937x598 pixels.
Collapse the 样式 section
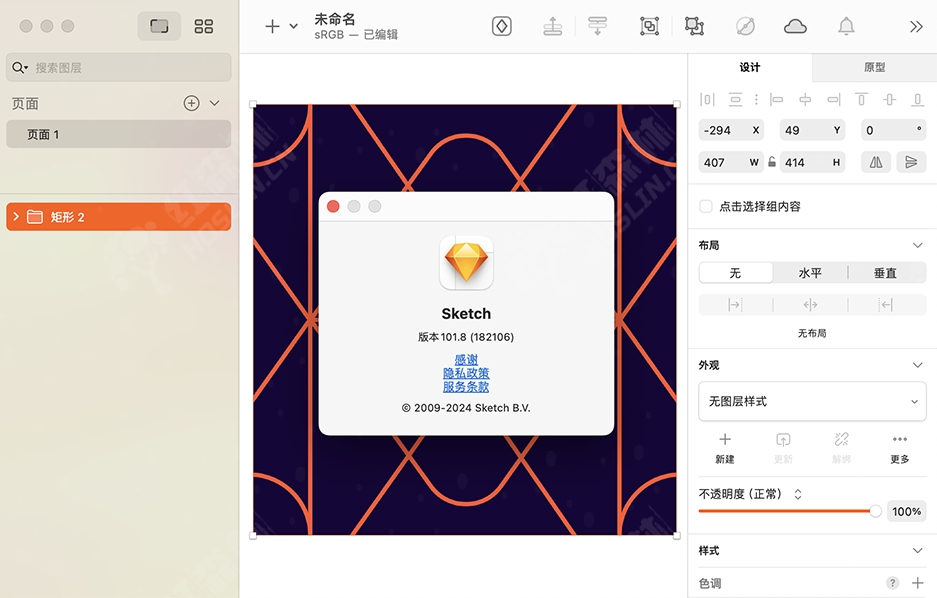917,550
